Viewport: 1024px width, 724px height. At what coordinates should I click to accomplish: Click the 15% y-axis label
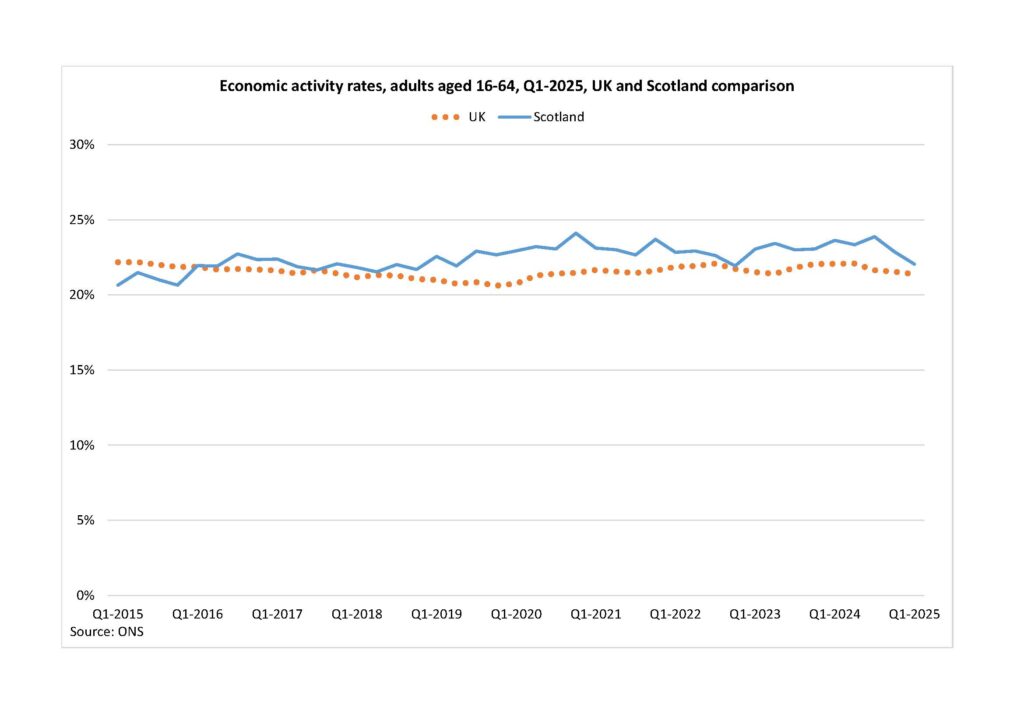pyautogui.click(x=82, y=370)
